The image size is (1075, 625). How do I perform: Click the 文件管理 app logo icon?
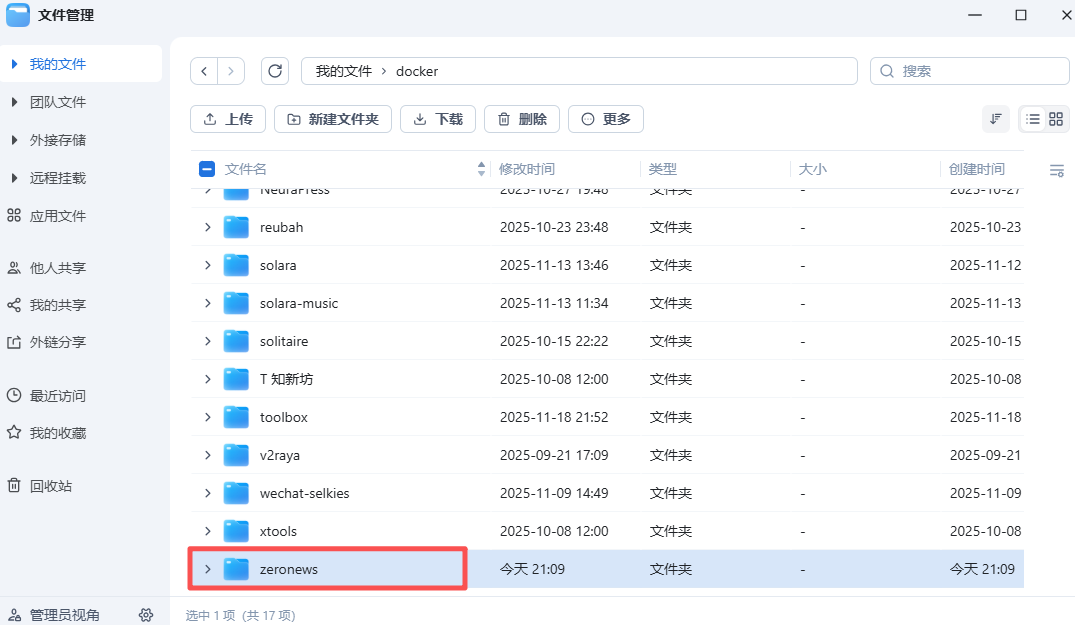click(17, 15)
